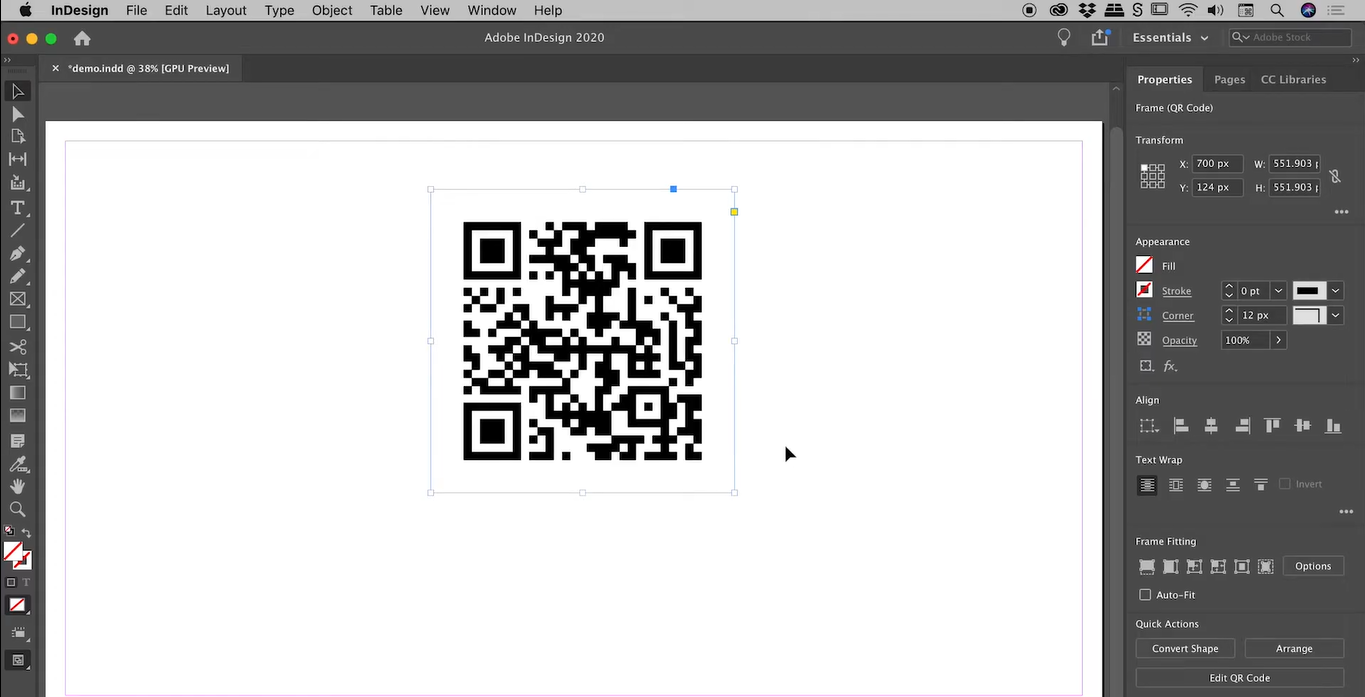Image resolution: width=1365 pixels, height=697 pixels.
Task: Switch to the Pages tab
Action: tap(1228, 79)
